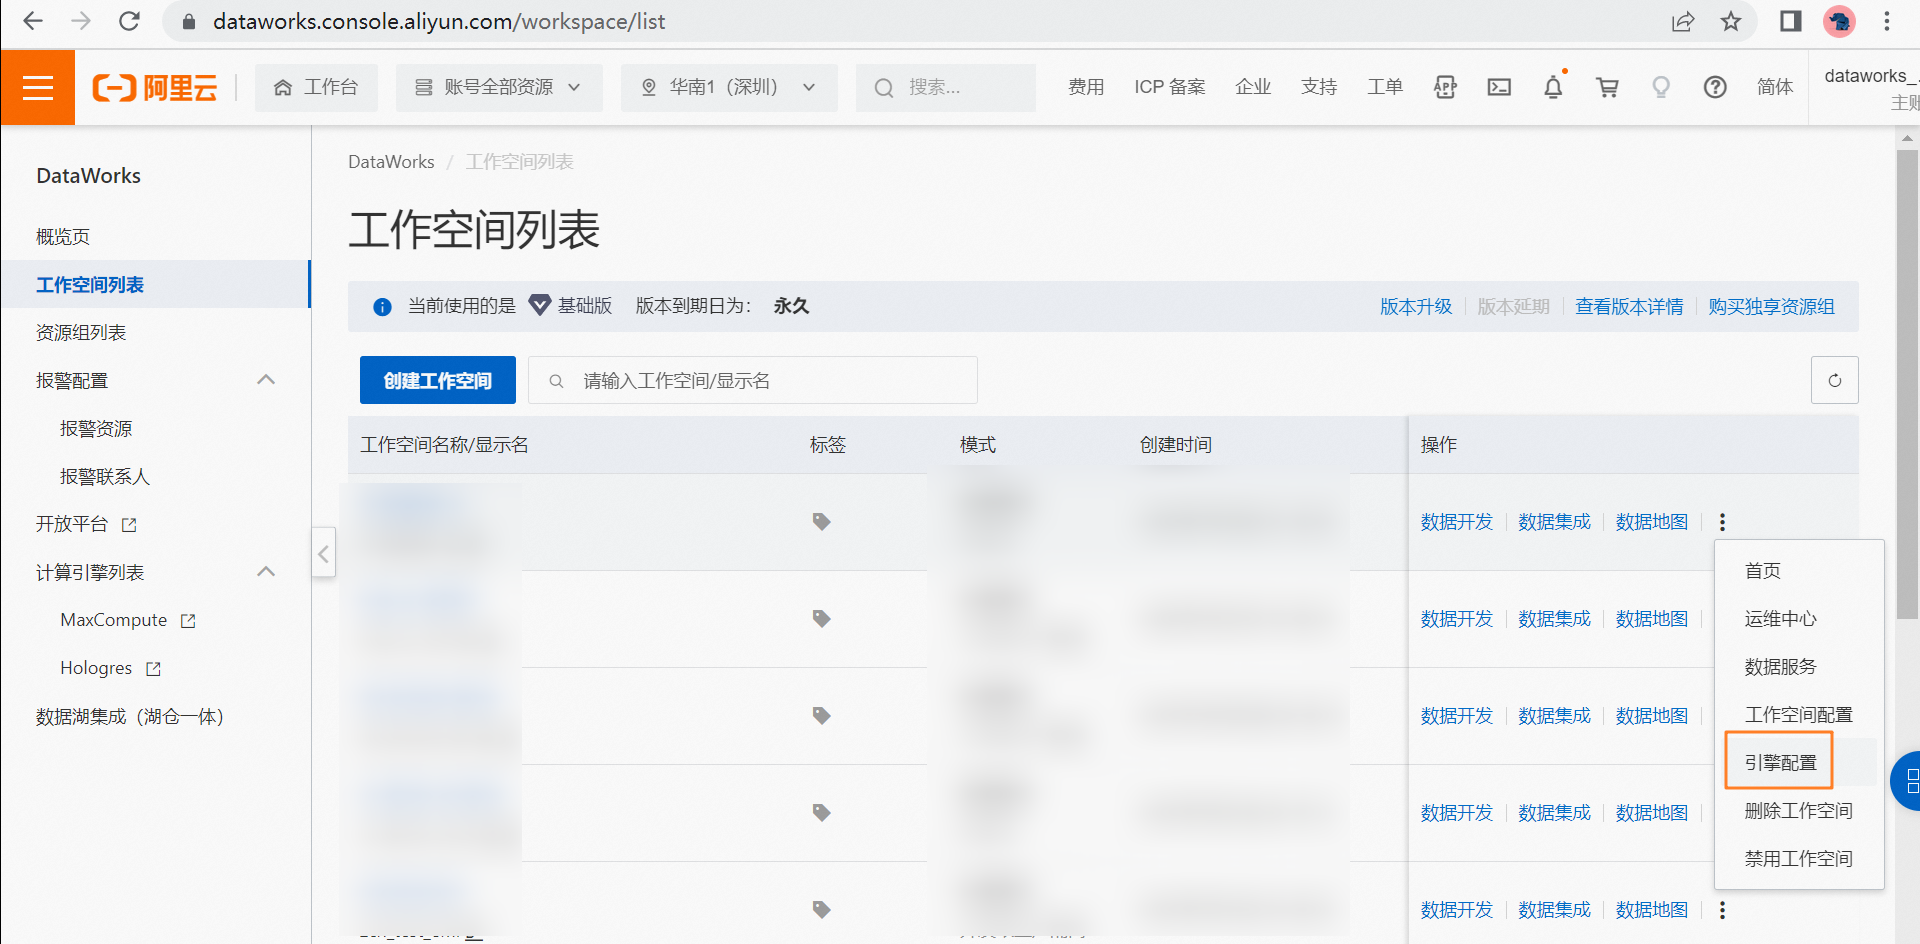1920x944 pixels.
Task: Focus the workspace name search field
Action: [x=753, y=380]
